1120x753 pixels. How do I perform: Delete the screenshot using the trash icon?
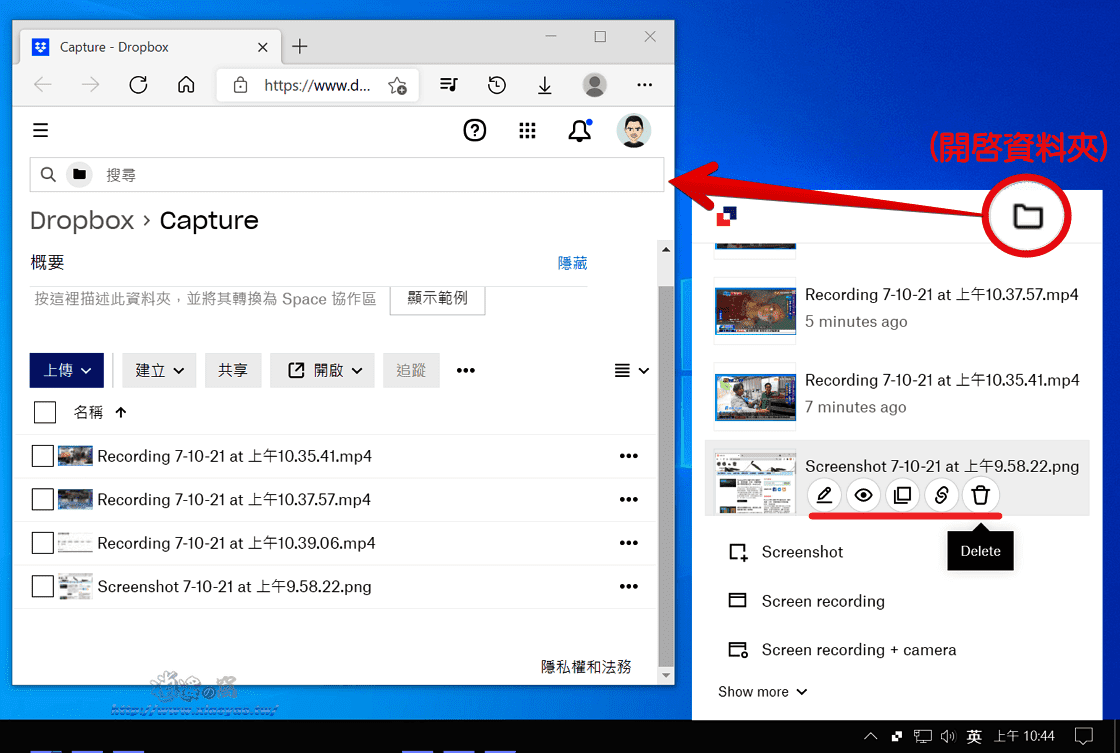[980, 495]
